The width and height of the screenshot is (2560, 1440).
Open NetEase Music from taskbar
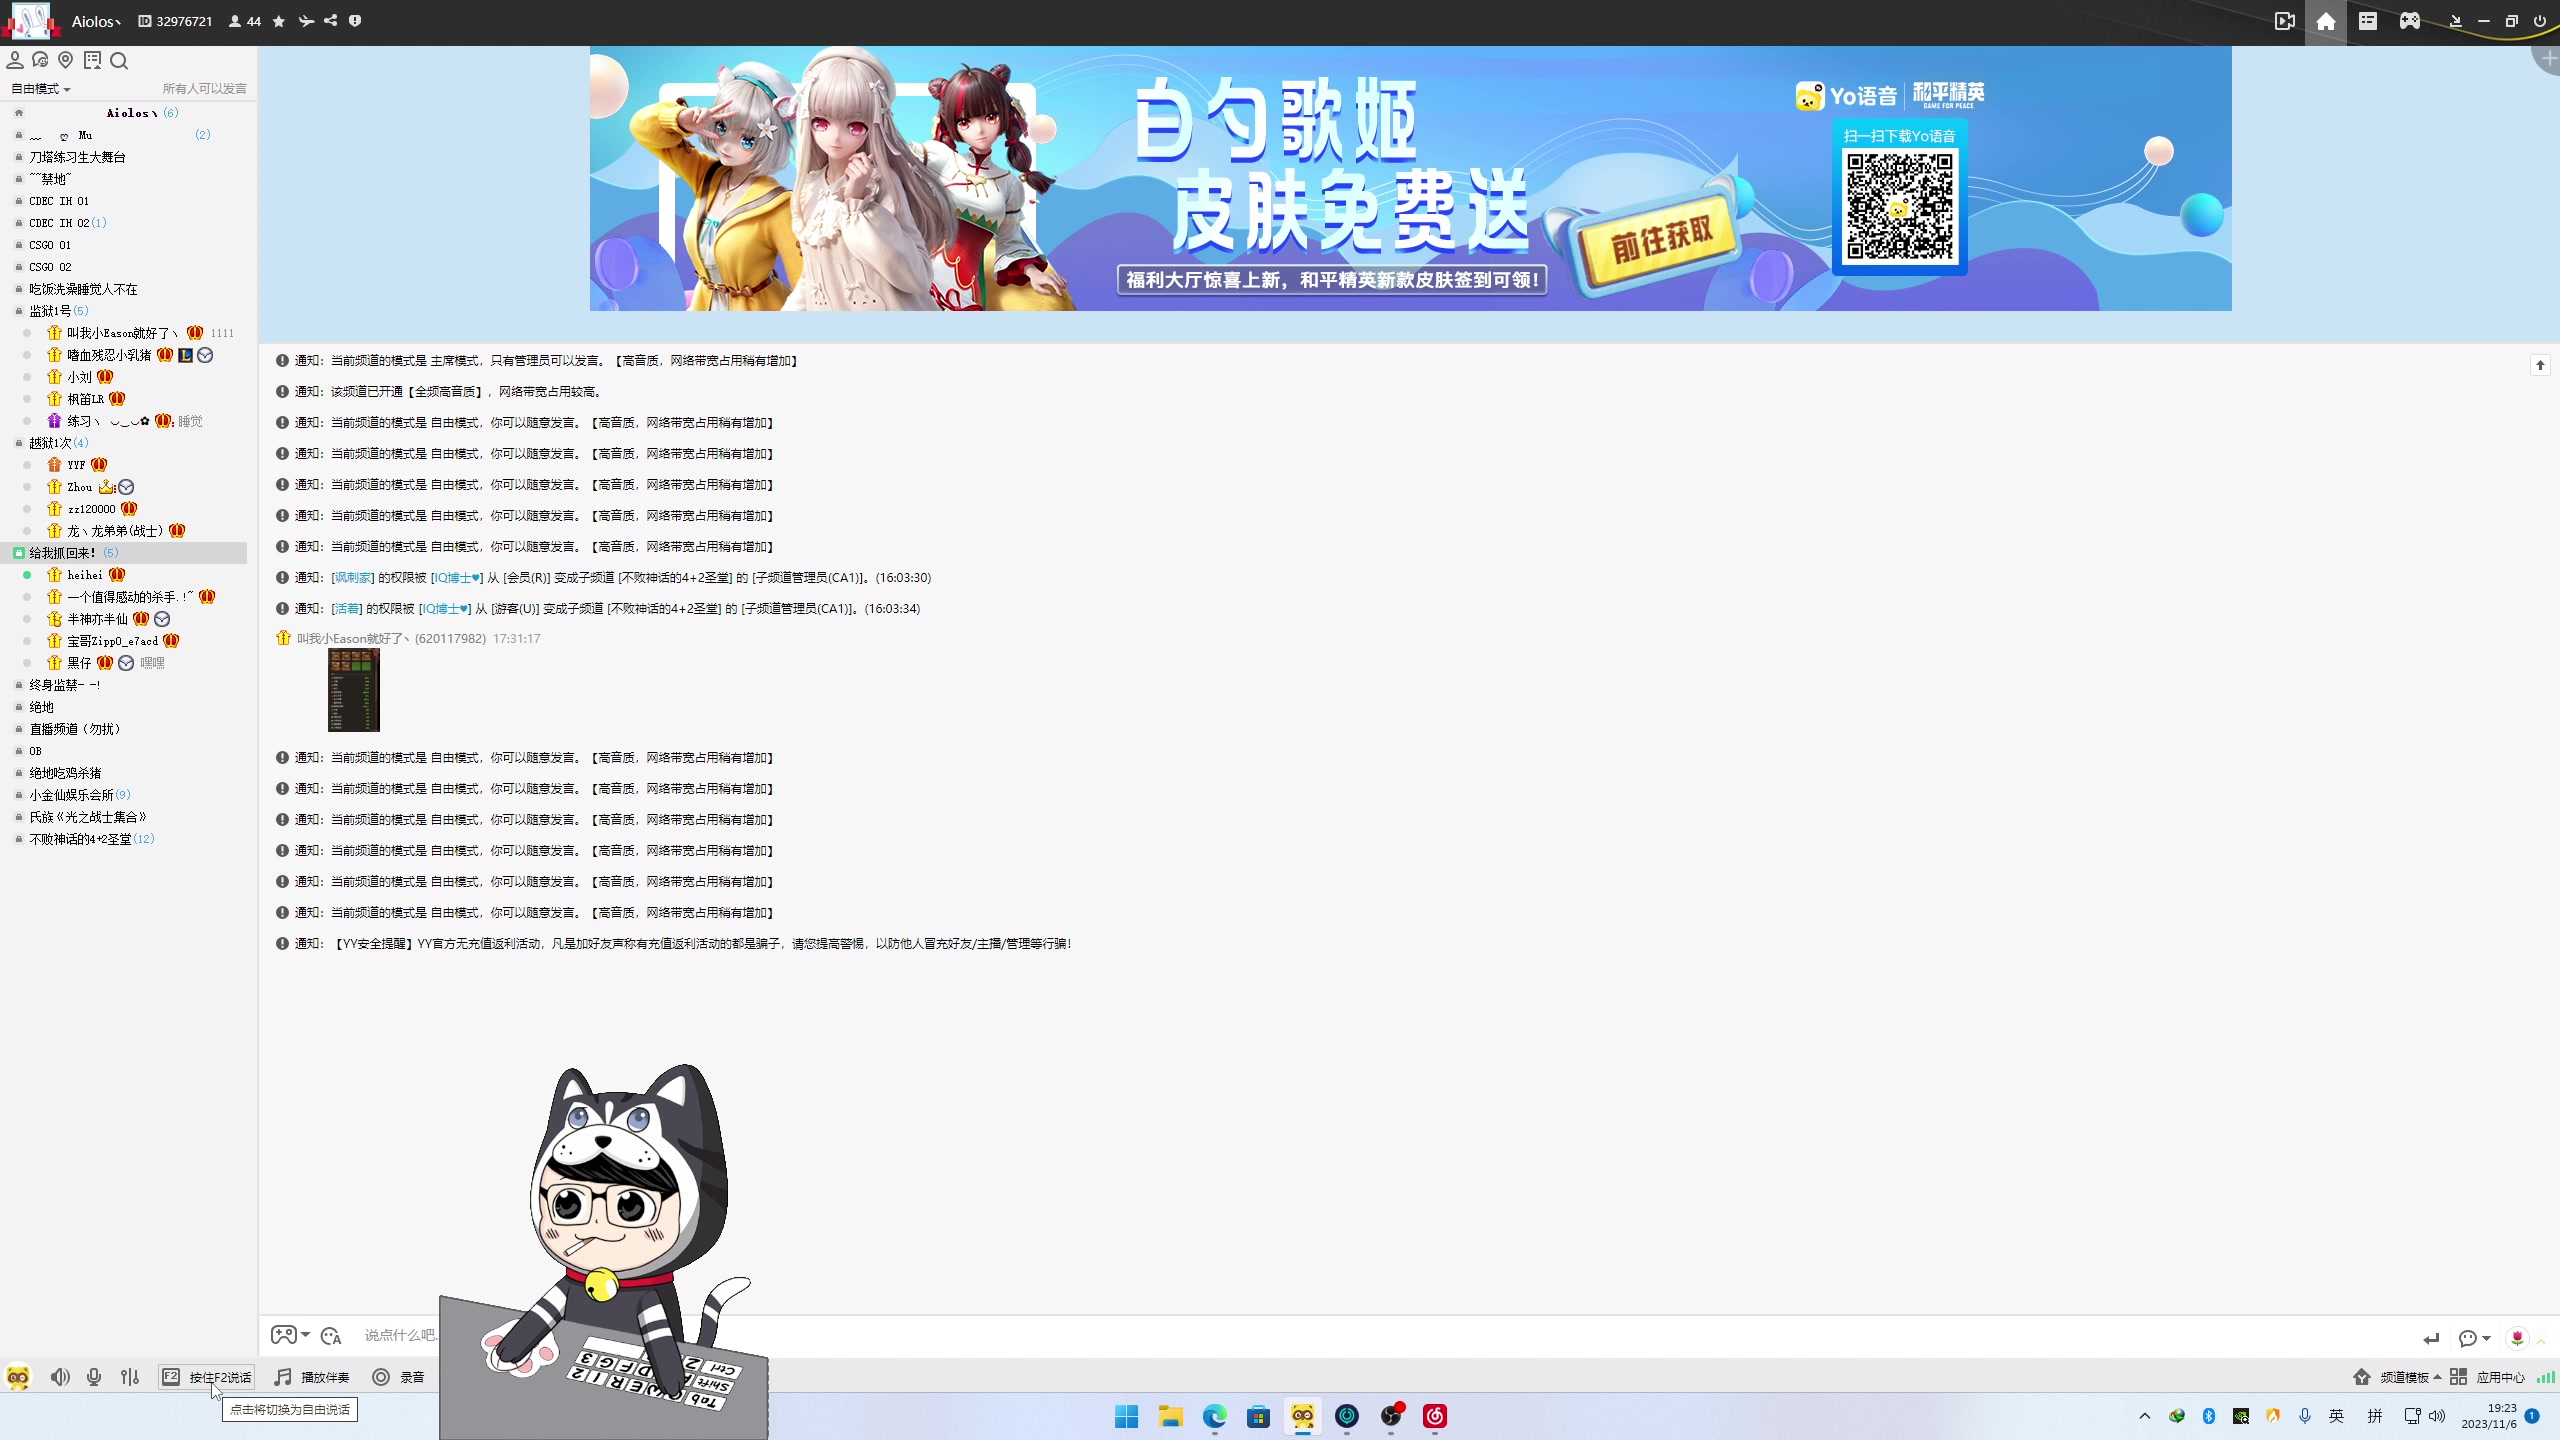[x=1435, y=1416]
